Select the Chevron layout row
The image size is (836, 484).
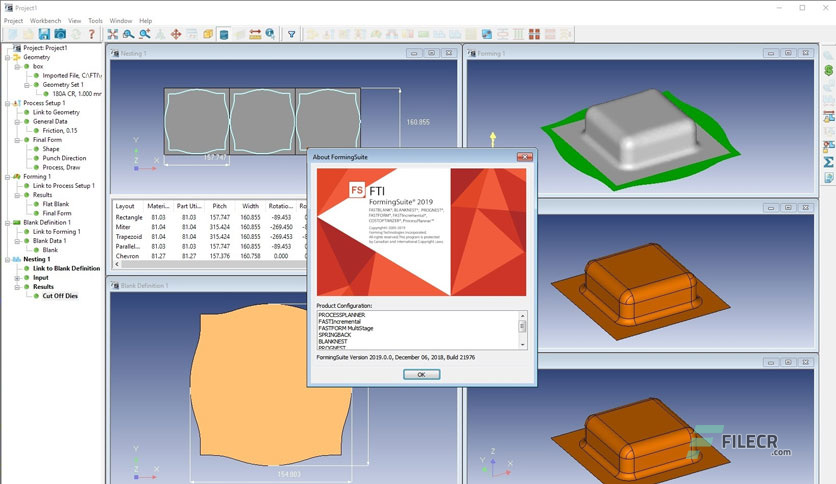tap(210, 256)
